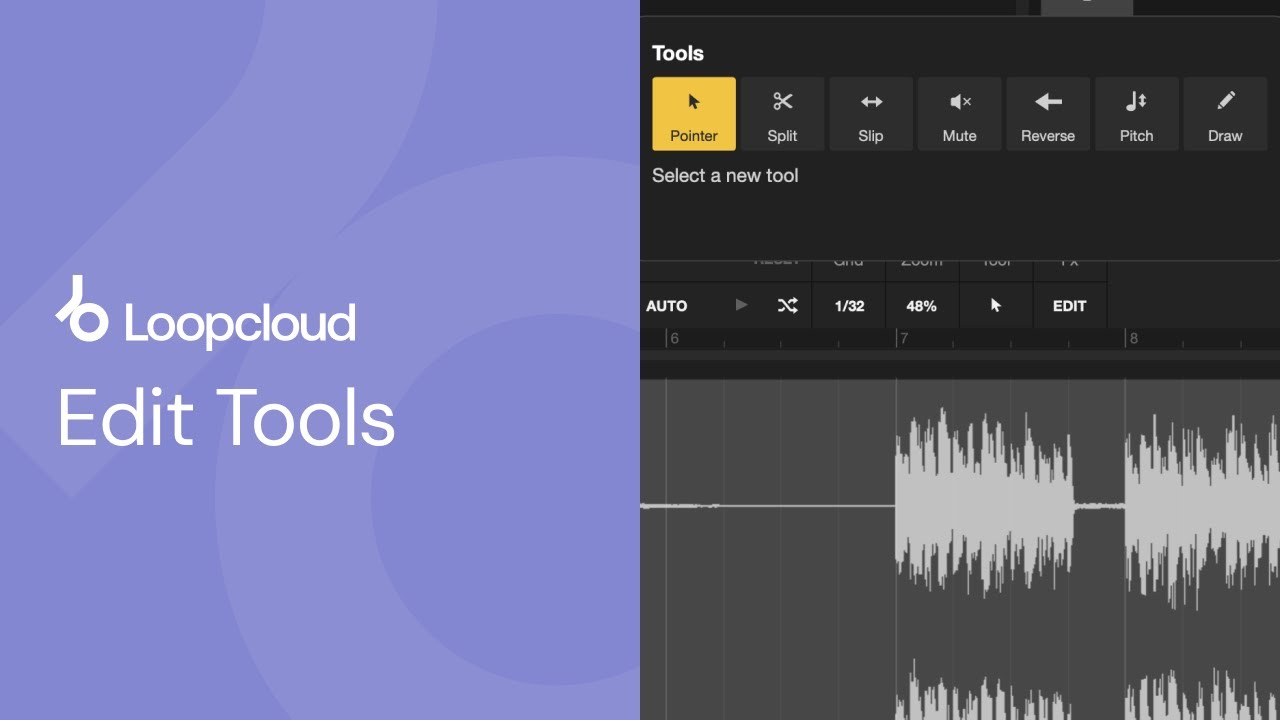Screen dimensions: 1280x720
Task: Click bar 6 marker on ruler
Action: (674, 339)
